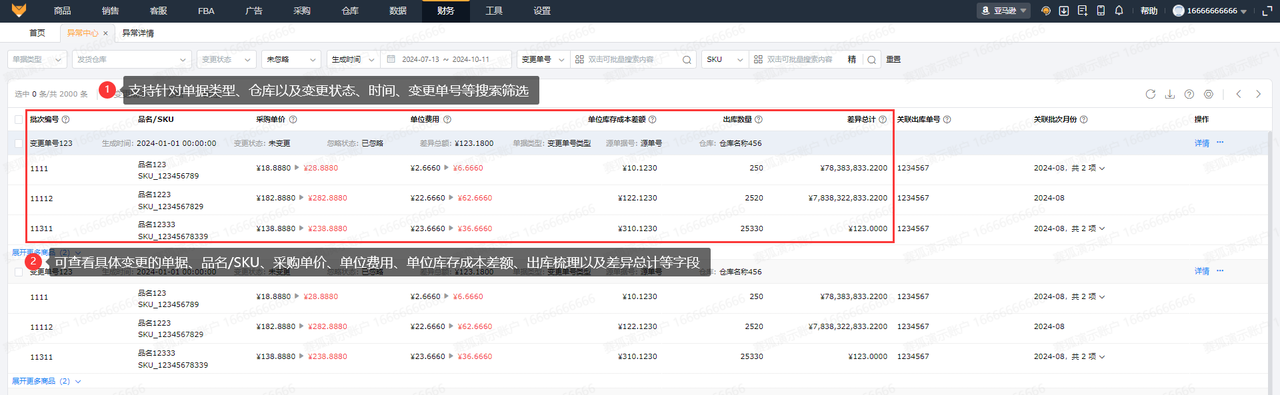Click the help icon beside 关联批次月份
Image resolution: width=1280 pixels, height=395 pixels.
(1084, 120)
